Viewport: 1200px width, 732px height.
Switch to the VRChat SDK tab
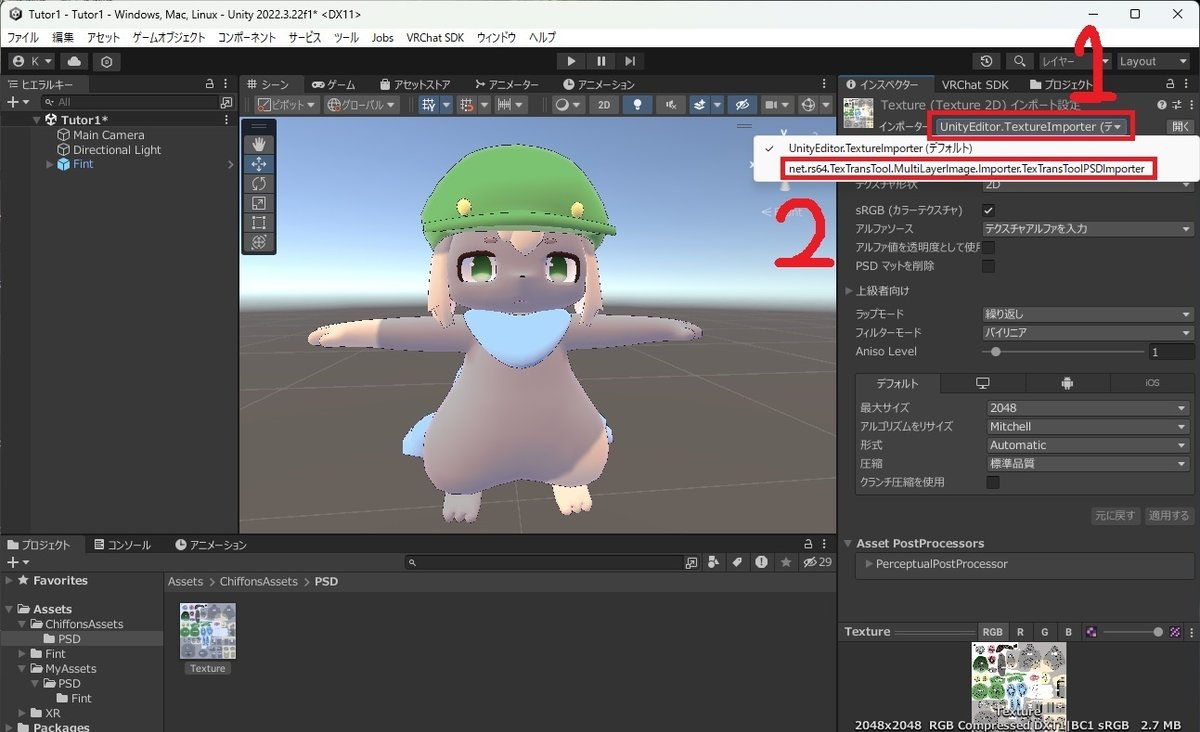(x=975, y=85)
